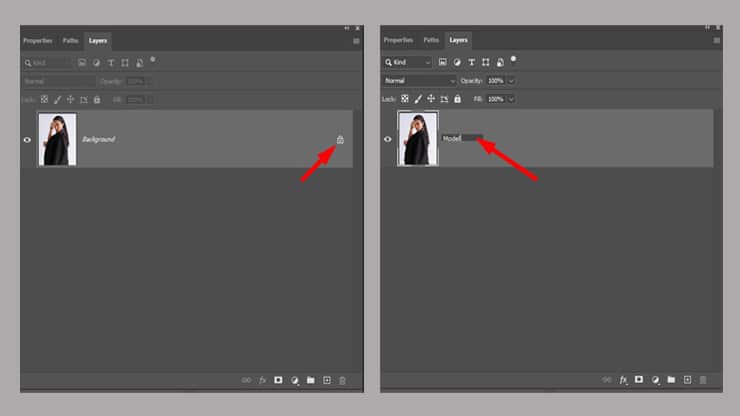Viewport: 740px width, 416px height.
Task: Click the Background layer lock icon
Action: click(x=340, y=139)
